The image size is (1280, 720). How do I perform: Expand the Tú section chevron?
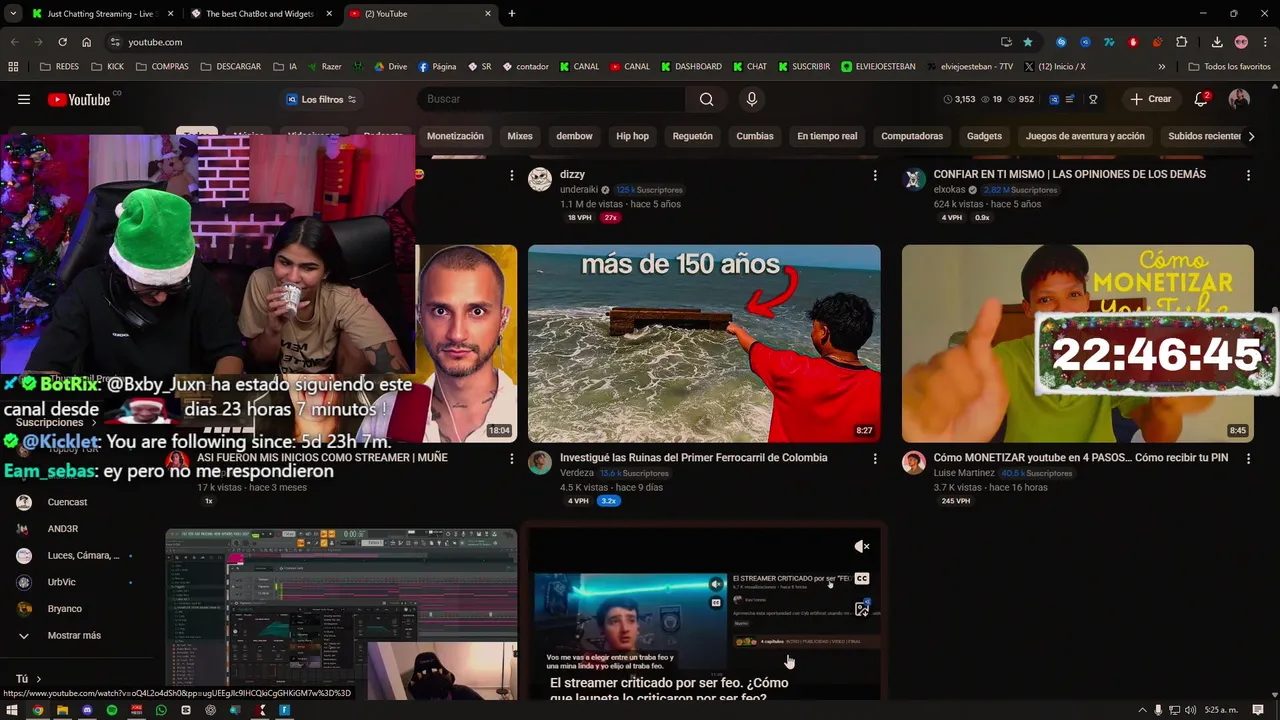[39, 679]
